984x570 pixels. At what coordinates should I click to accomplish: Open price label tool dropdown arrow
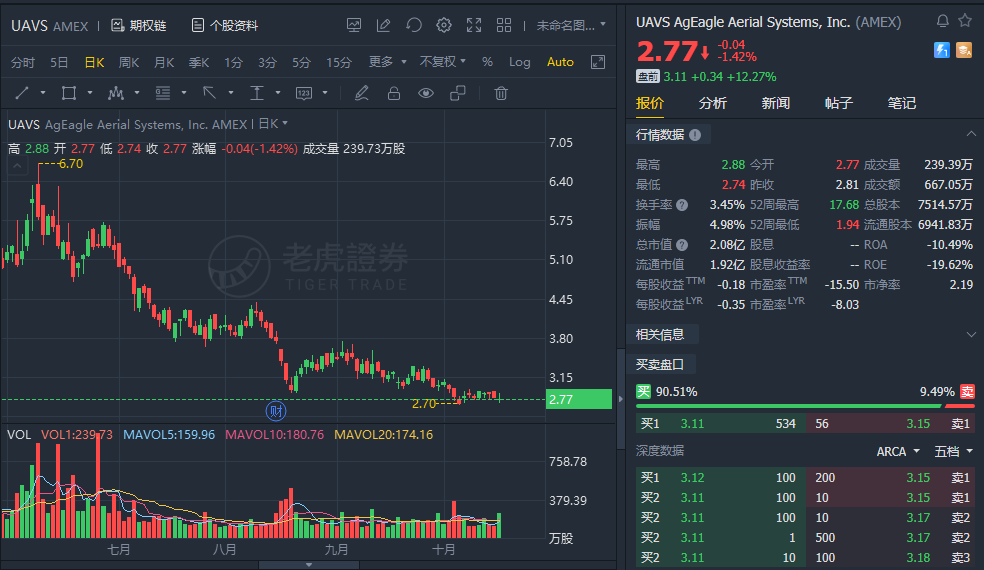pos(325,93)
